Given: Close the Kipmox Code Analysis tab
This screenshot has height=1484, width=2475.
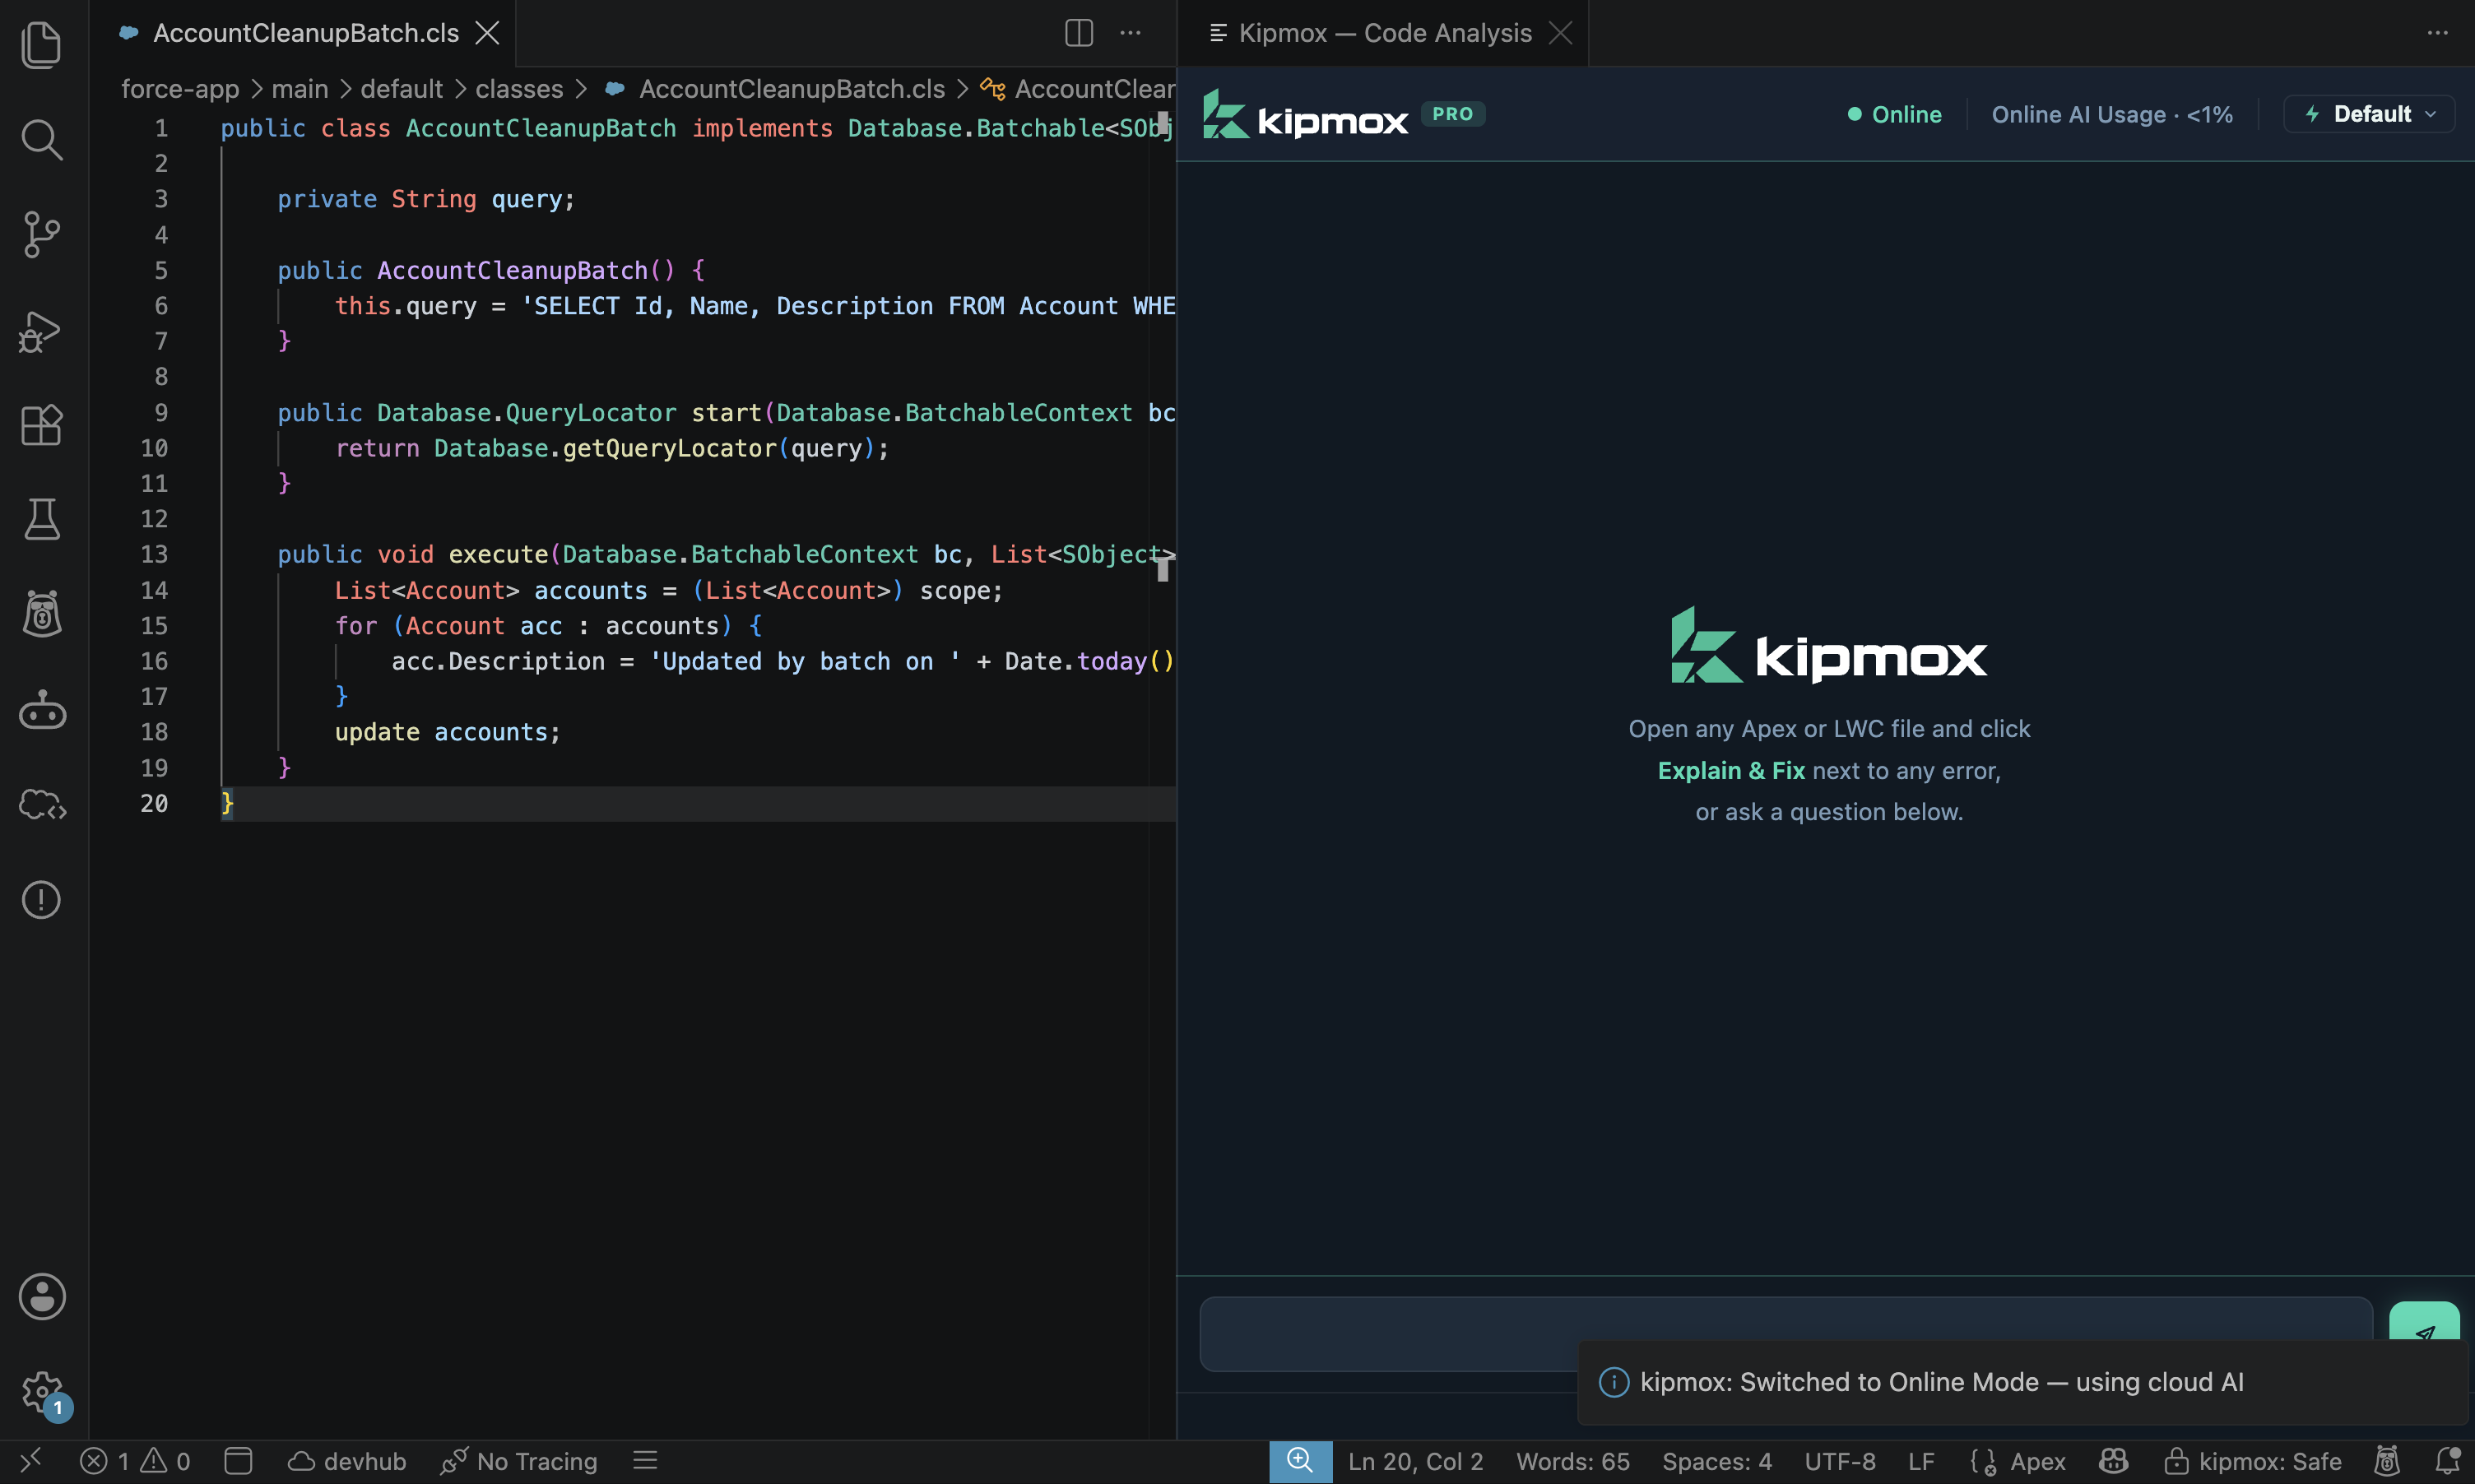Looking at the screenshot, I should tap(1560, 33).
